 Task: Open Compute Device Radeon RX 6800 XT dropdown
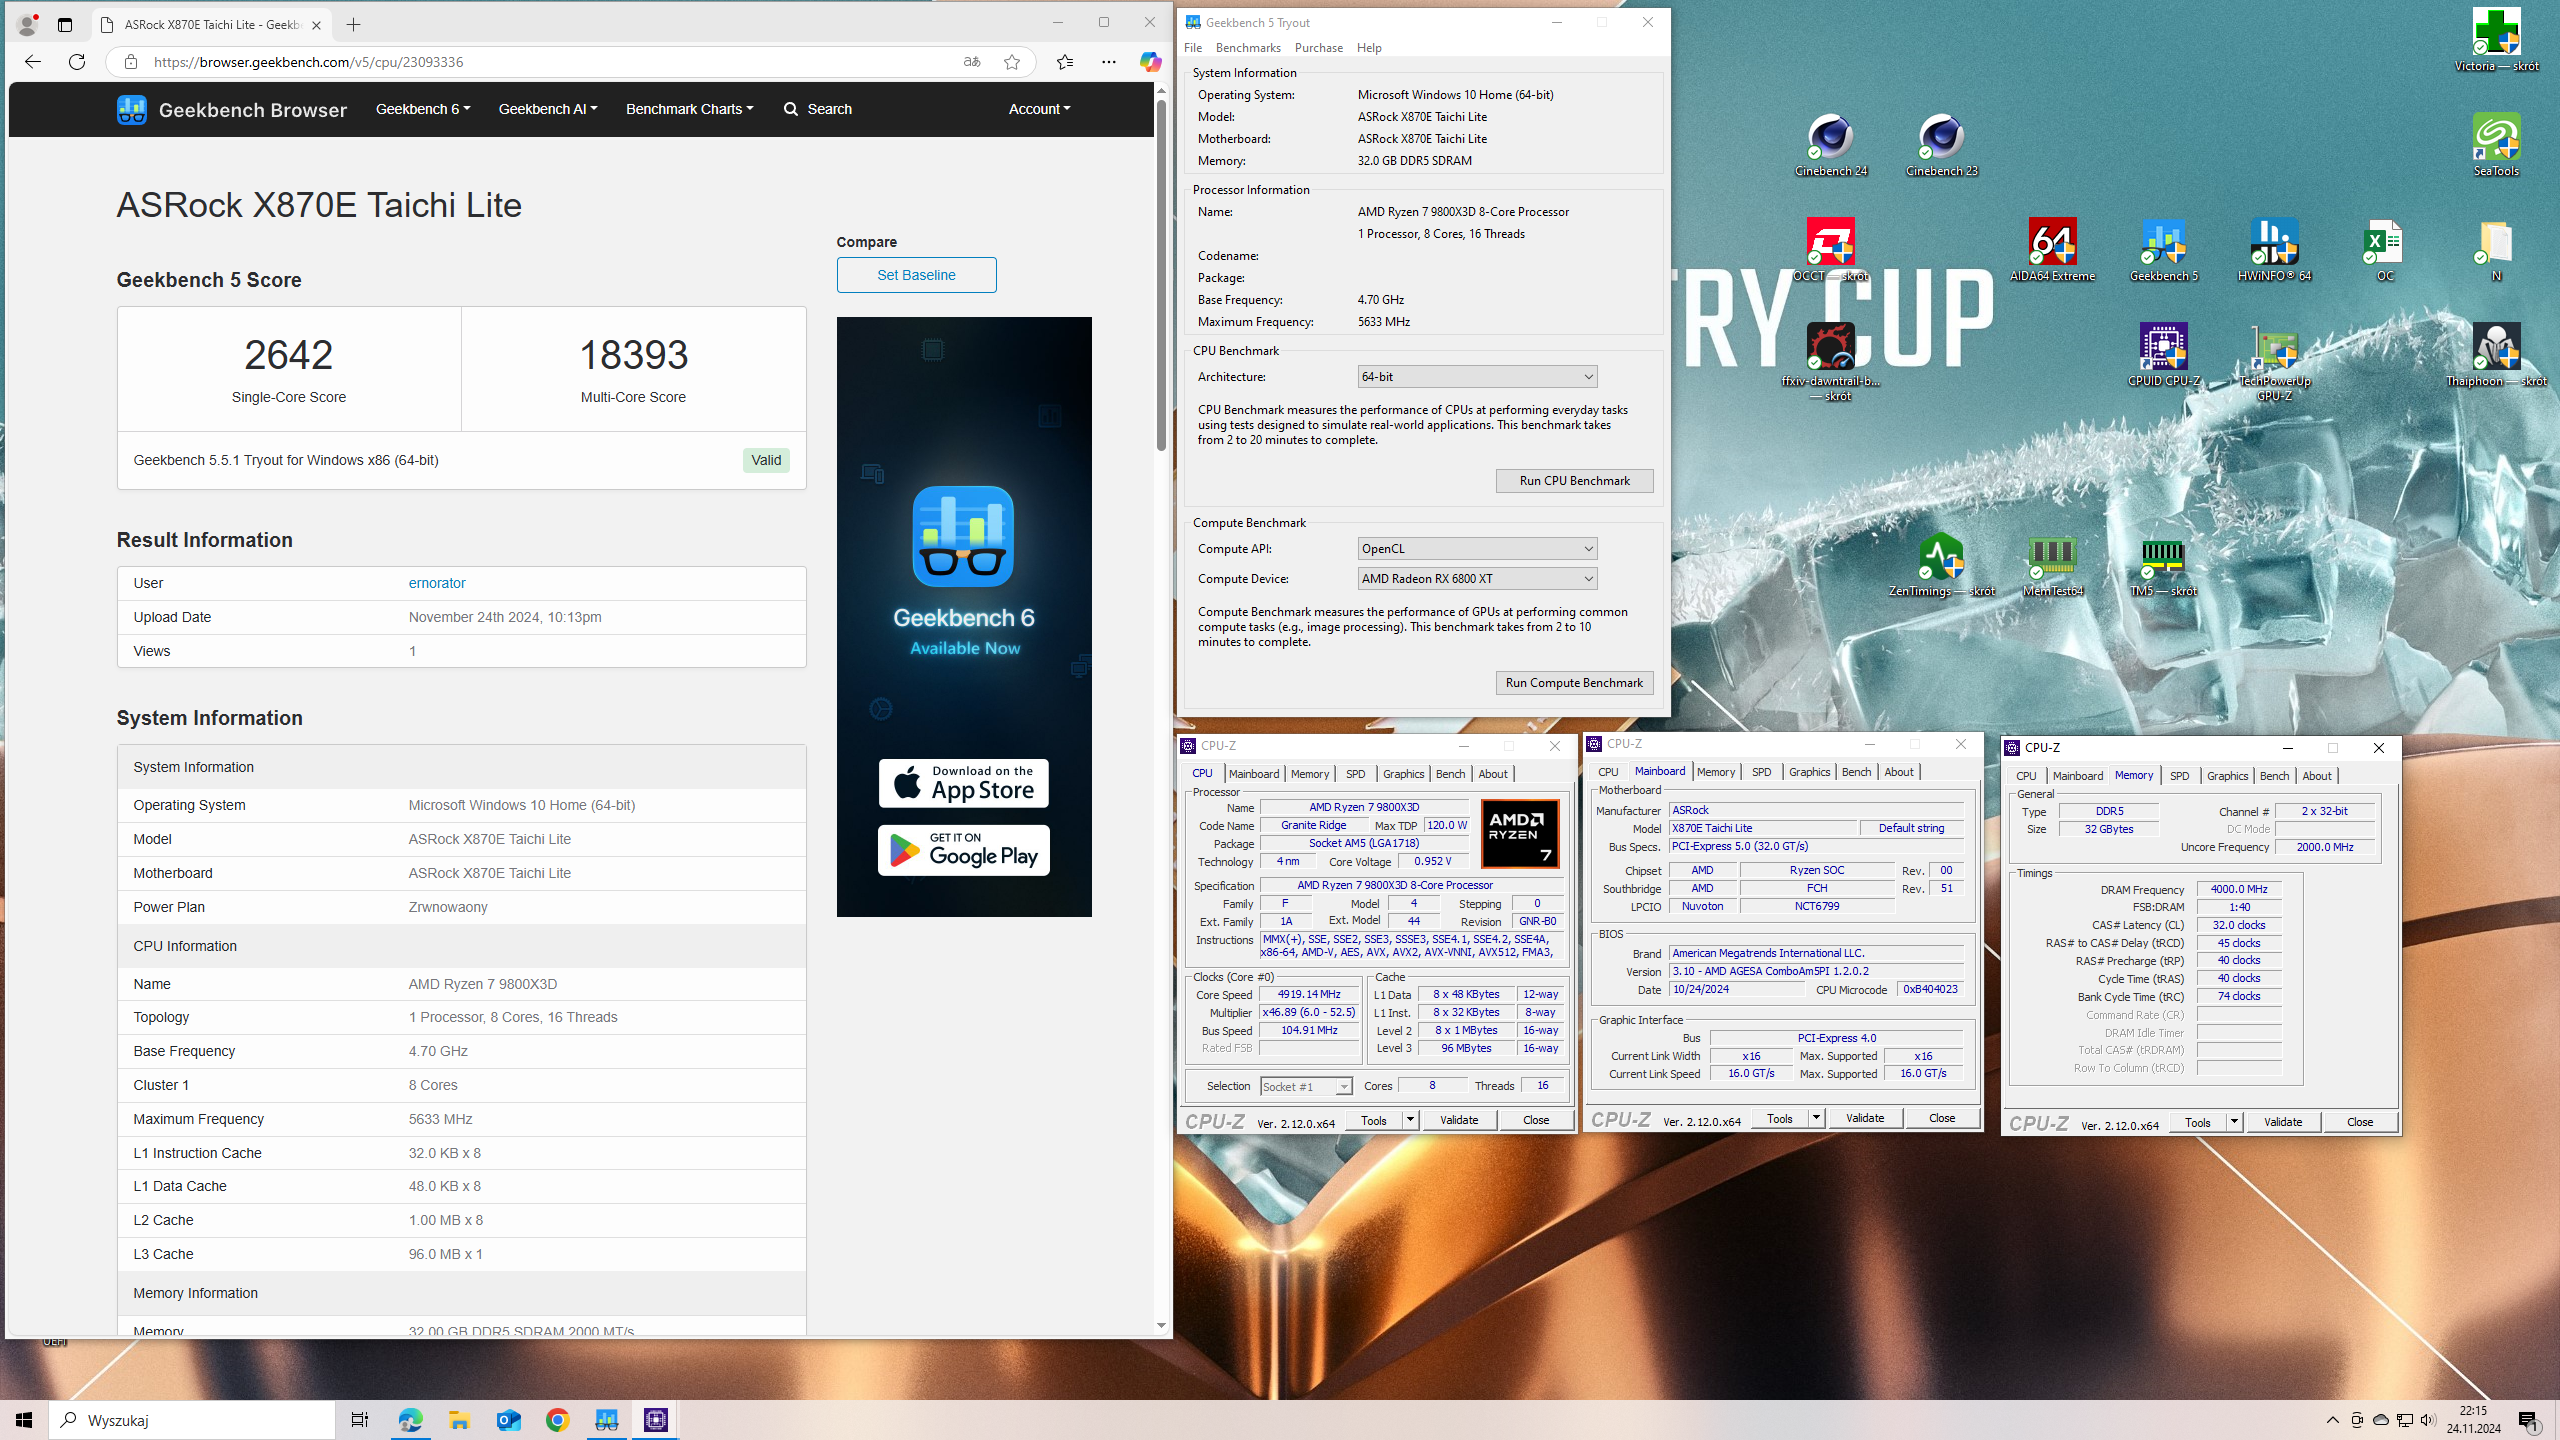tap(1477, 579)
